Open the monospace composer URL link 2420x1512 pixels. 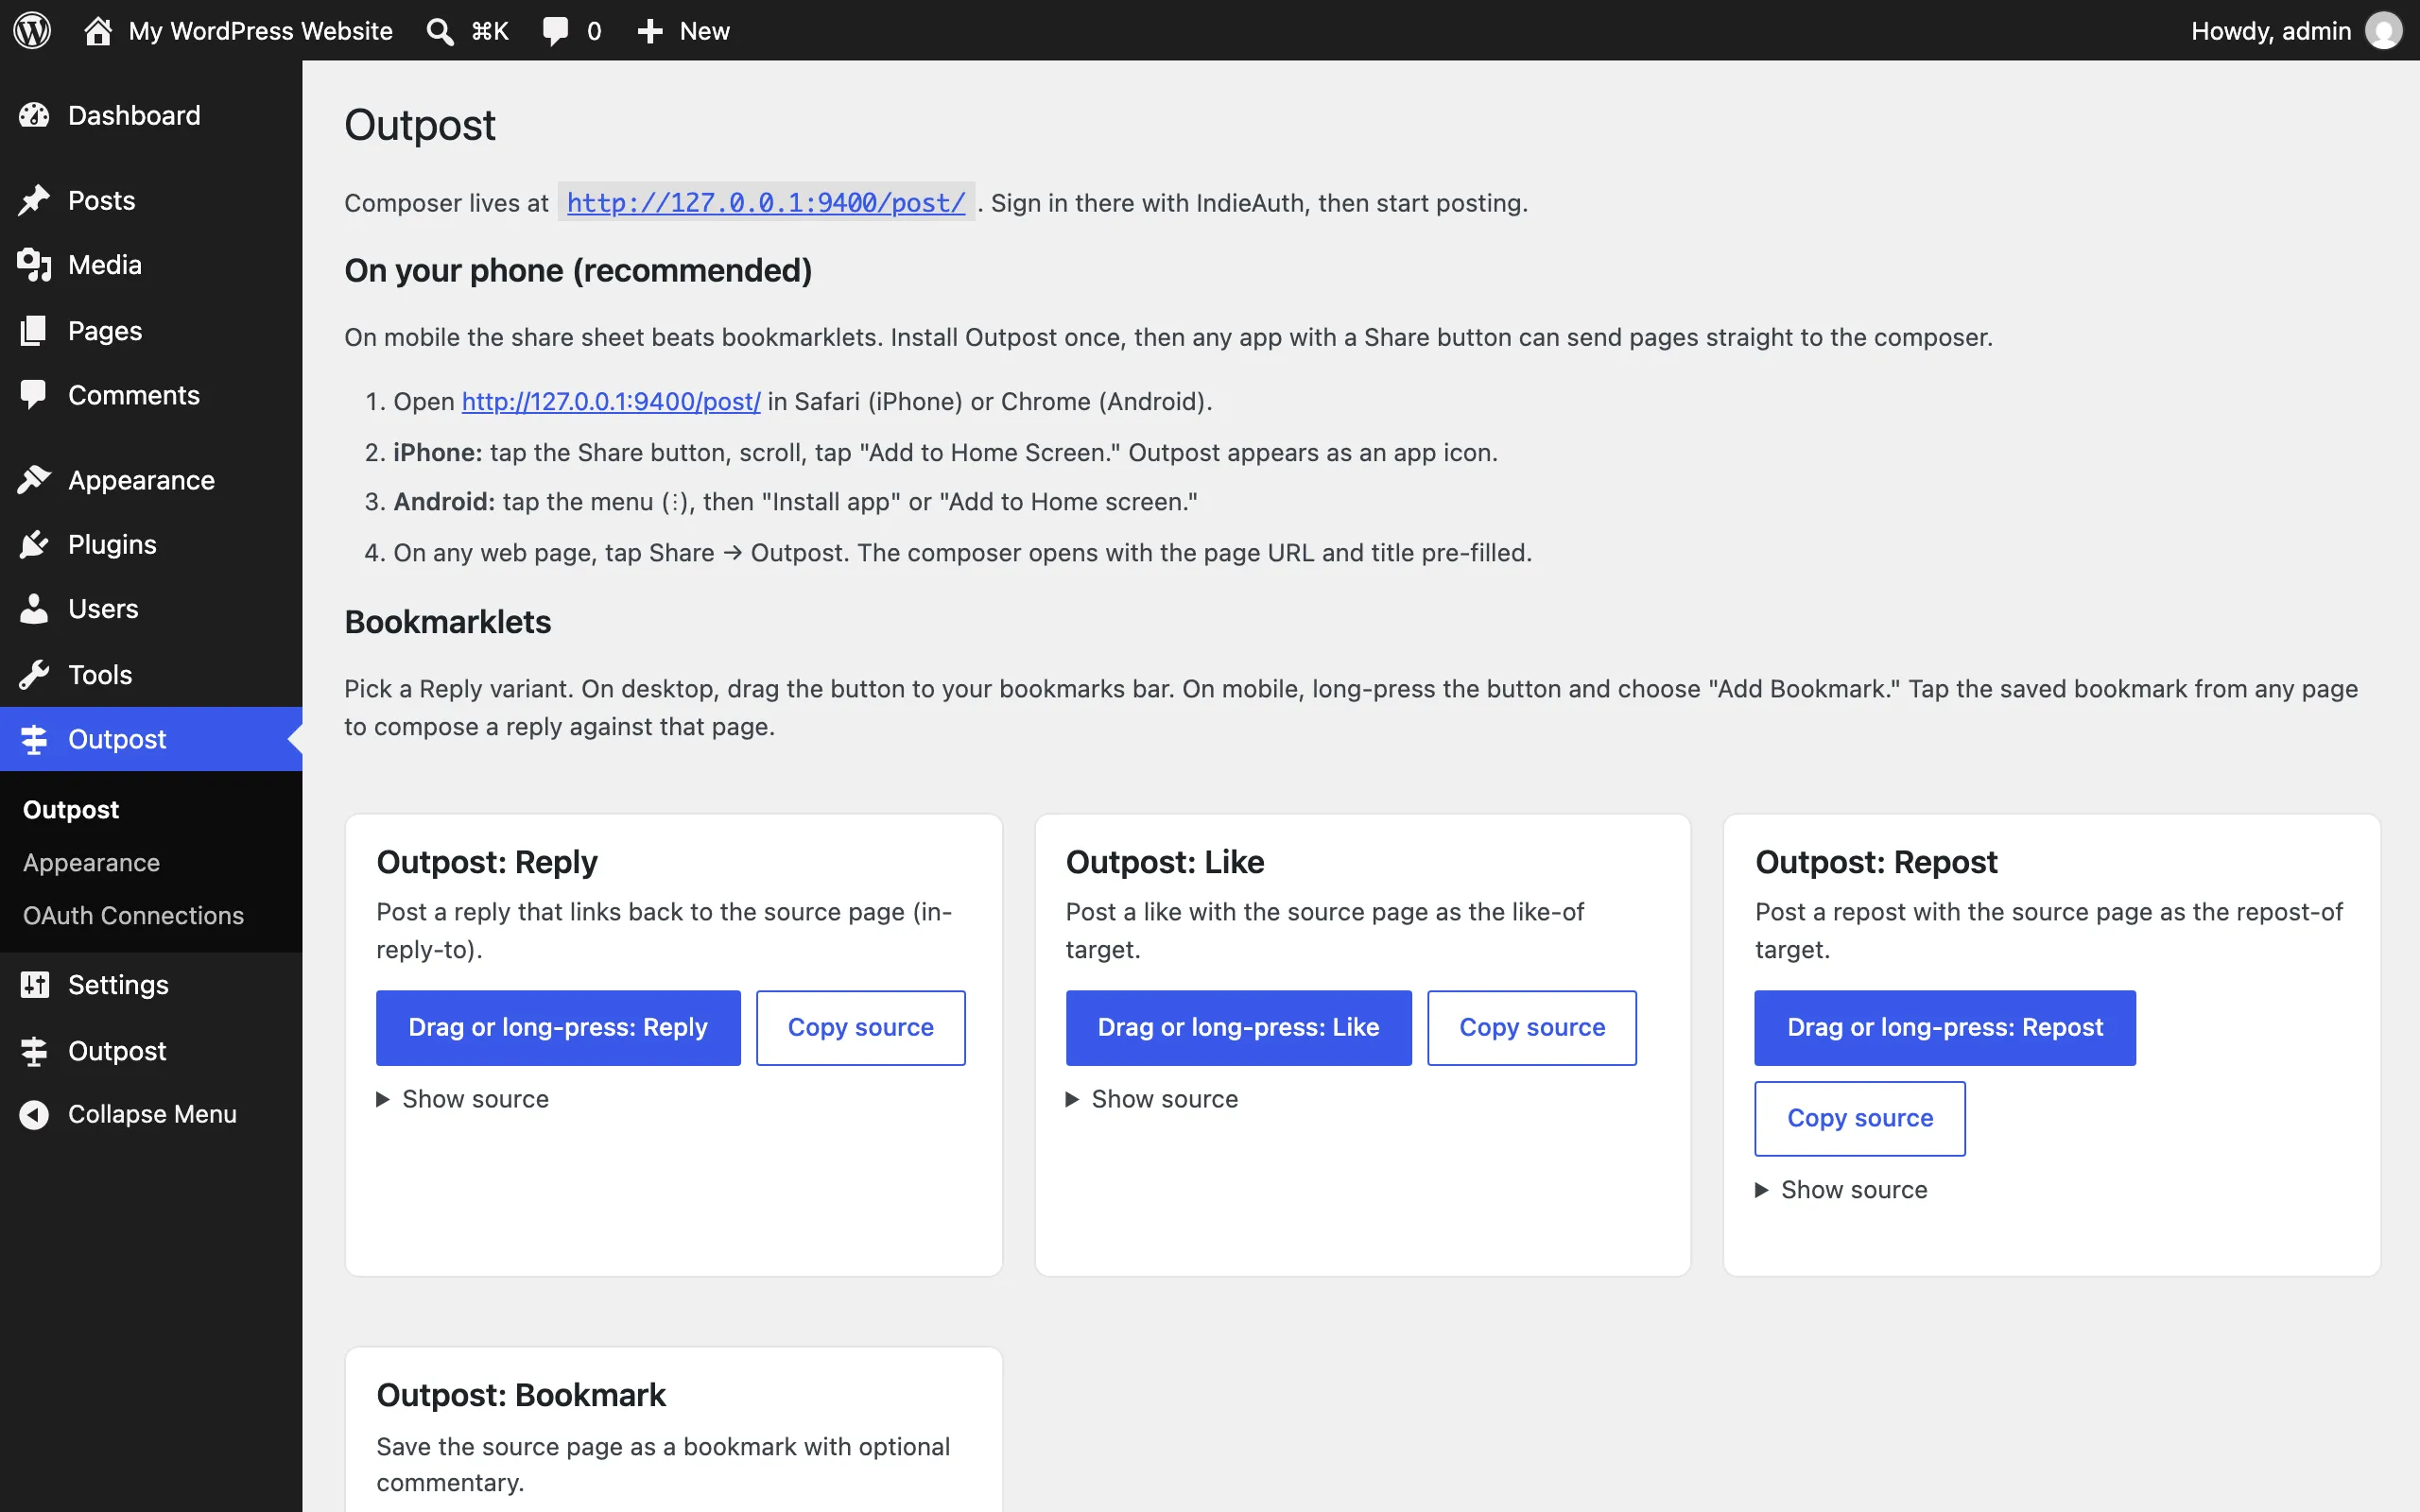tap(766, 203)
